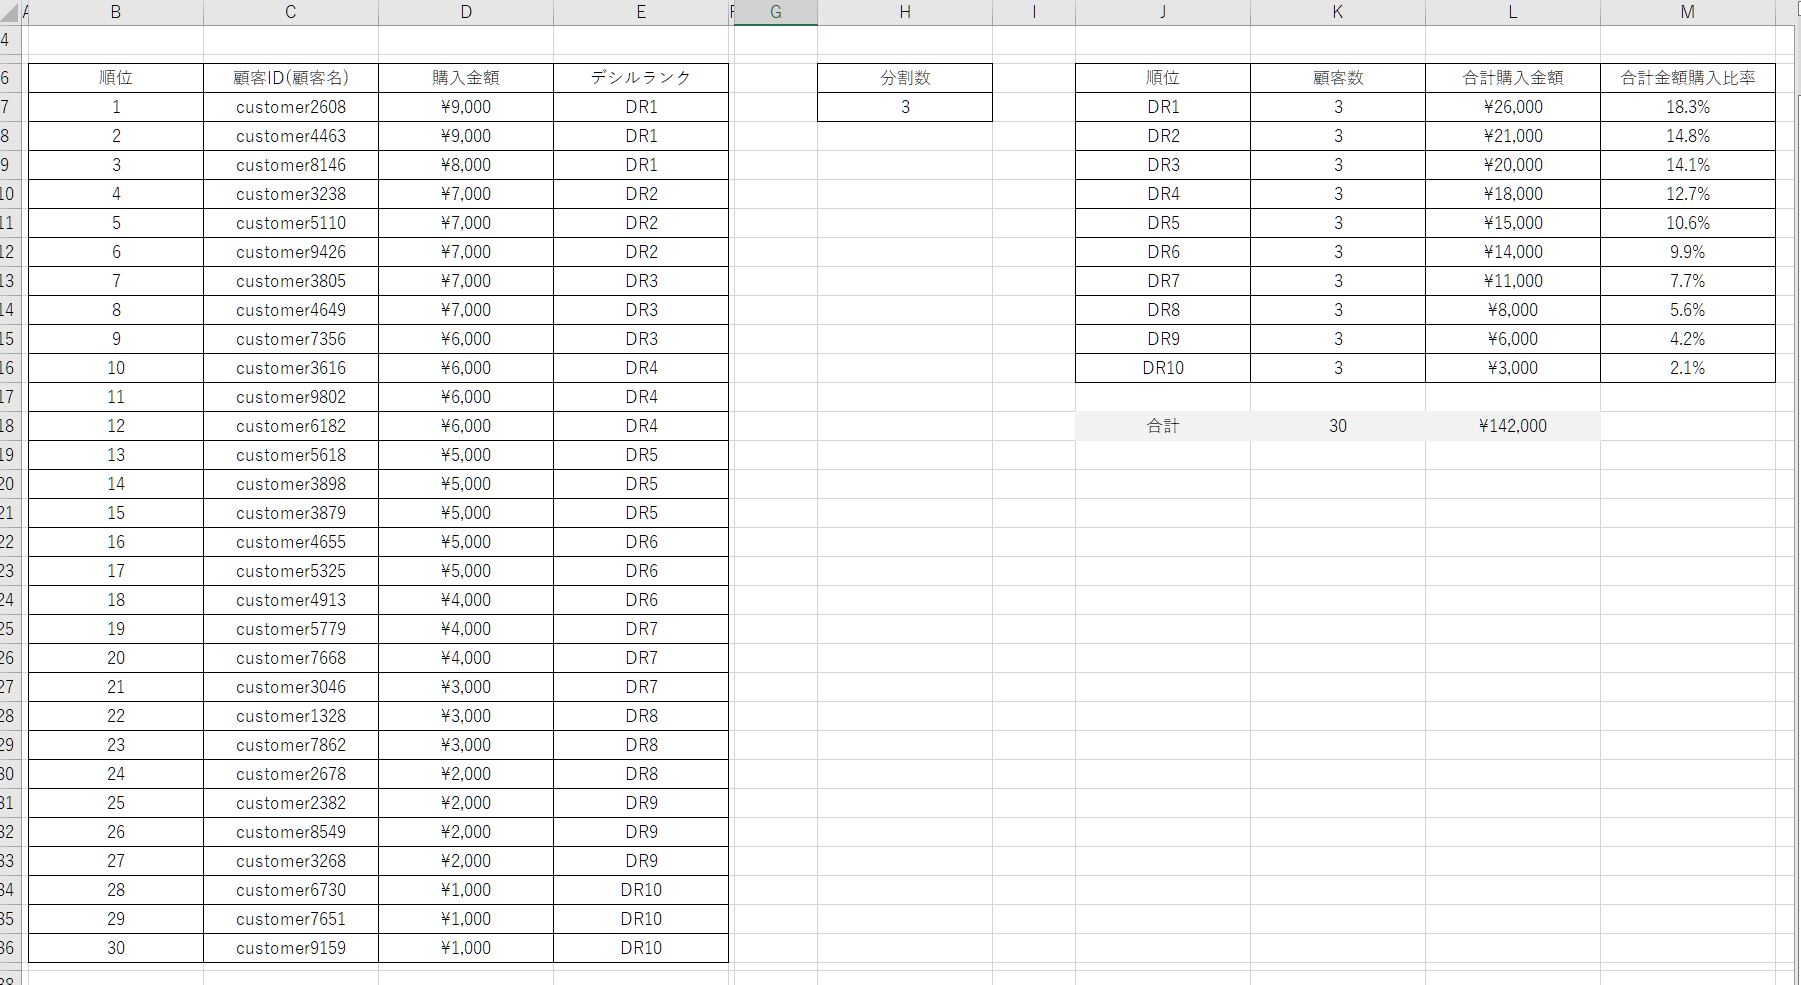Click the ¥26,000 total for DR1
The image size is (1801, 985).
point(1512,107)
